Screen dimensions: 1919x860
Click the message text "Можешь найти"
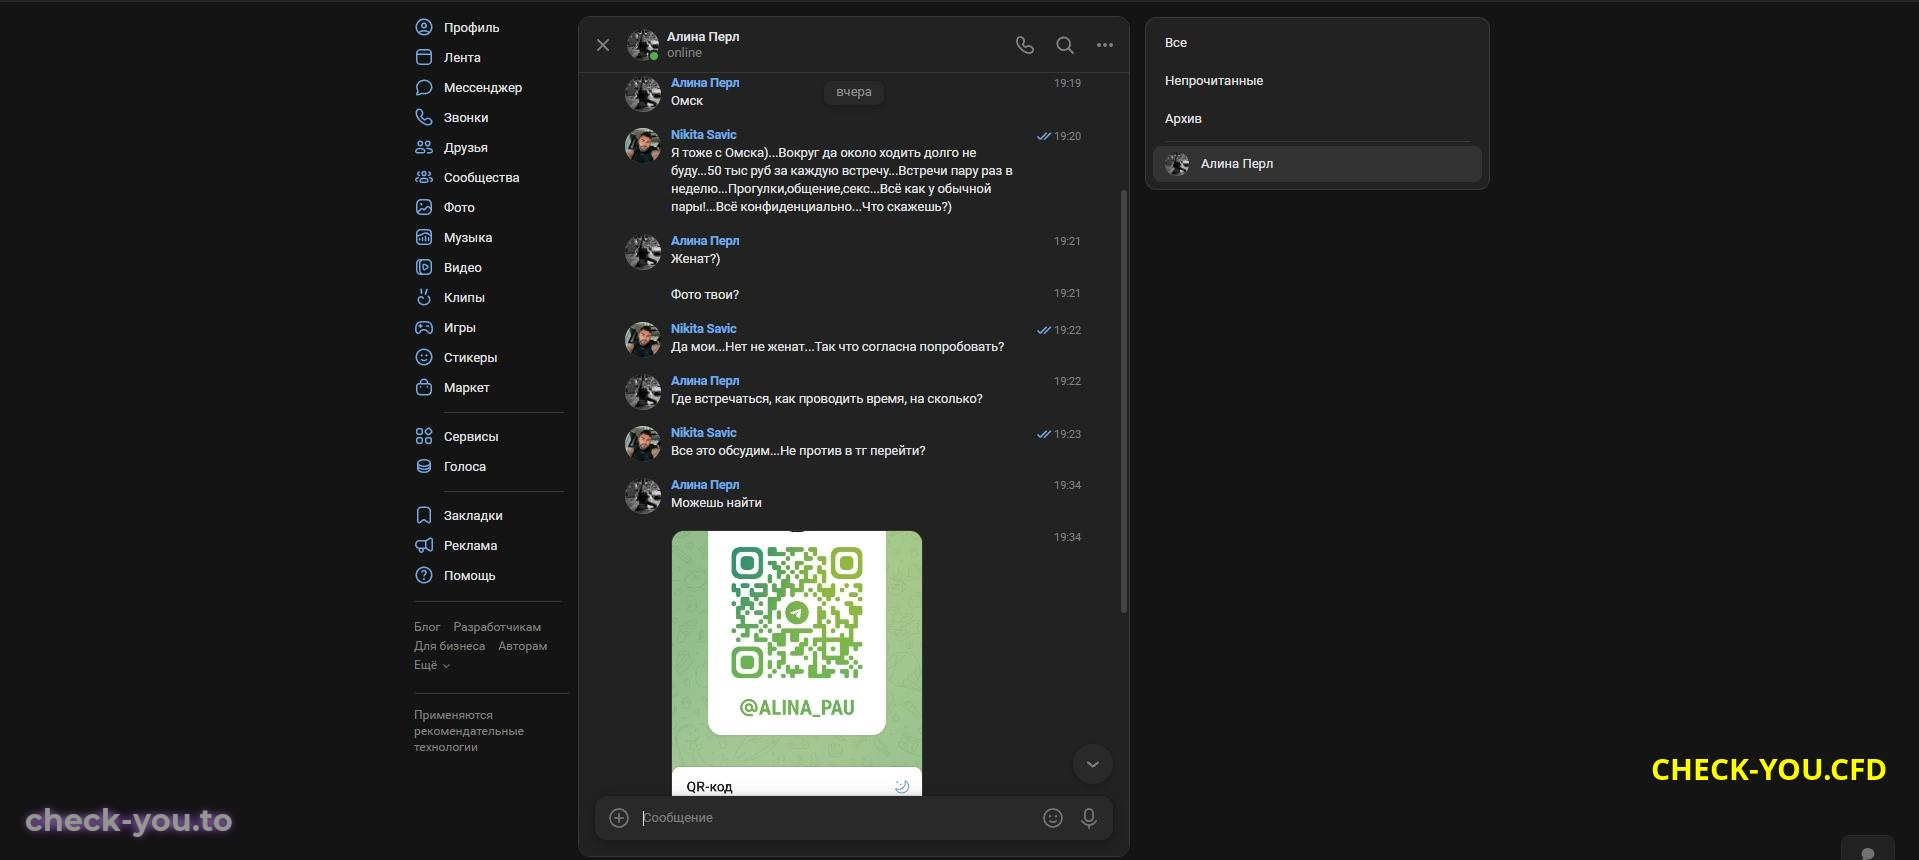716,503
